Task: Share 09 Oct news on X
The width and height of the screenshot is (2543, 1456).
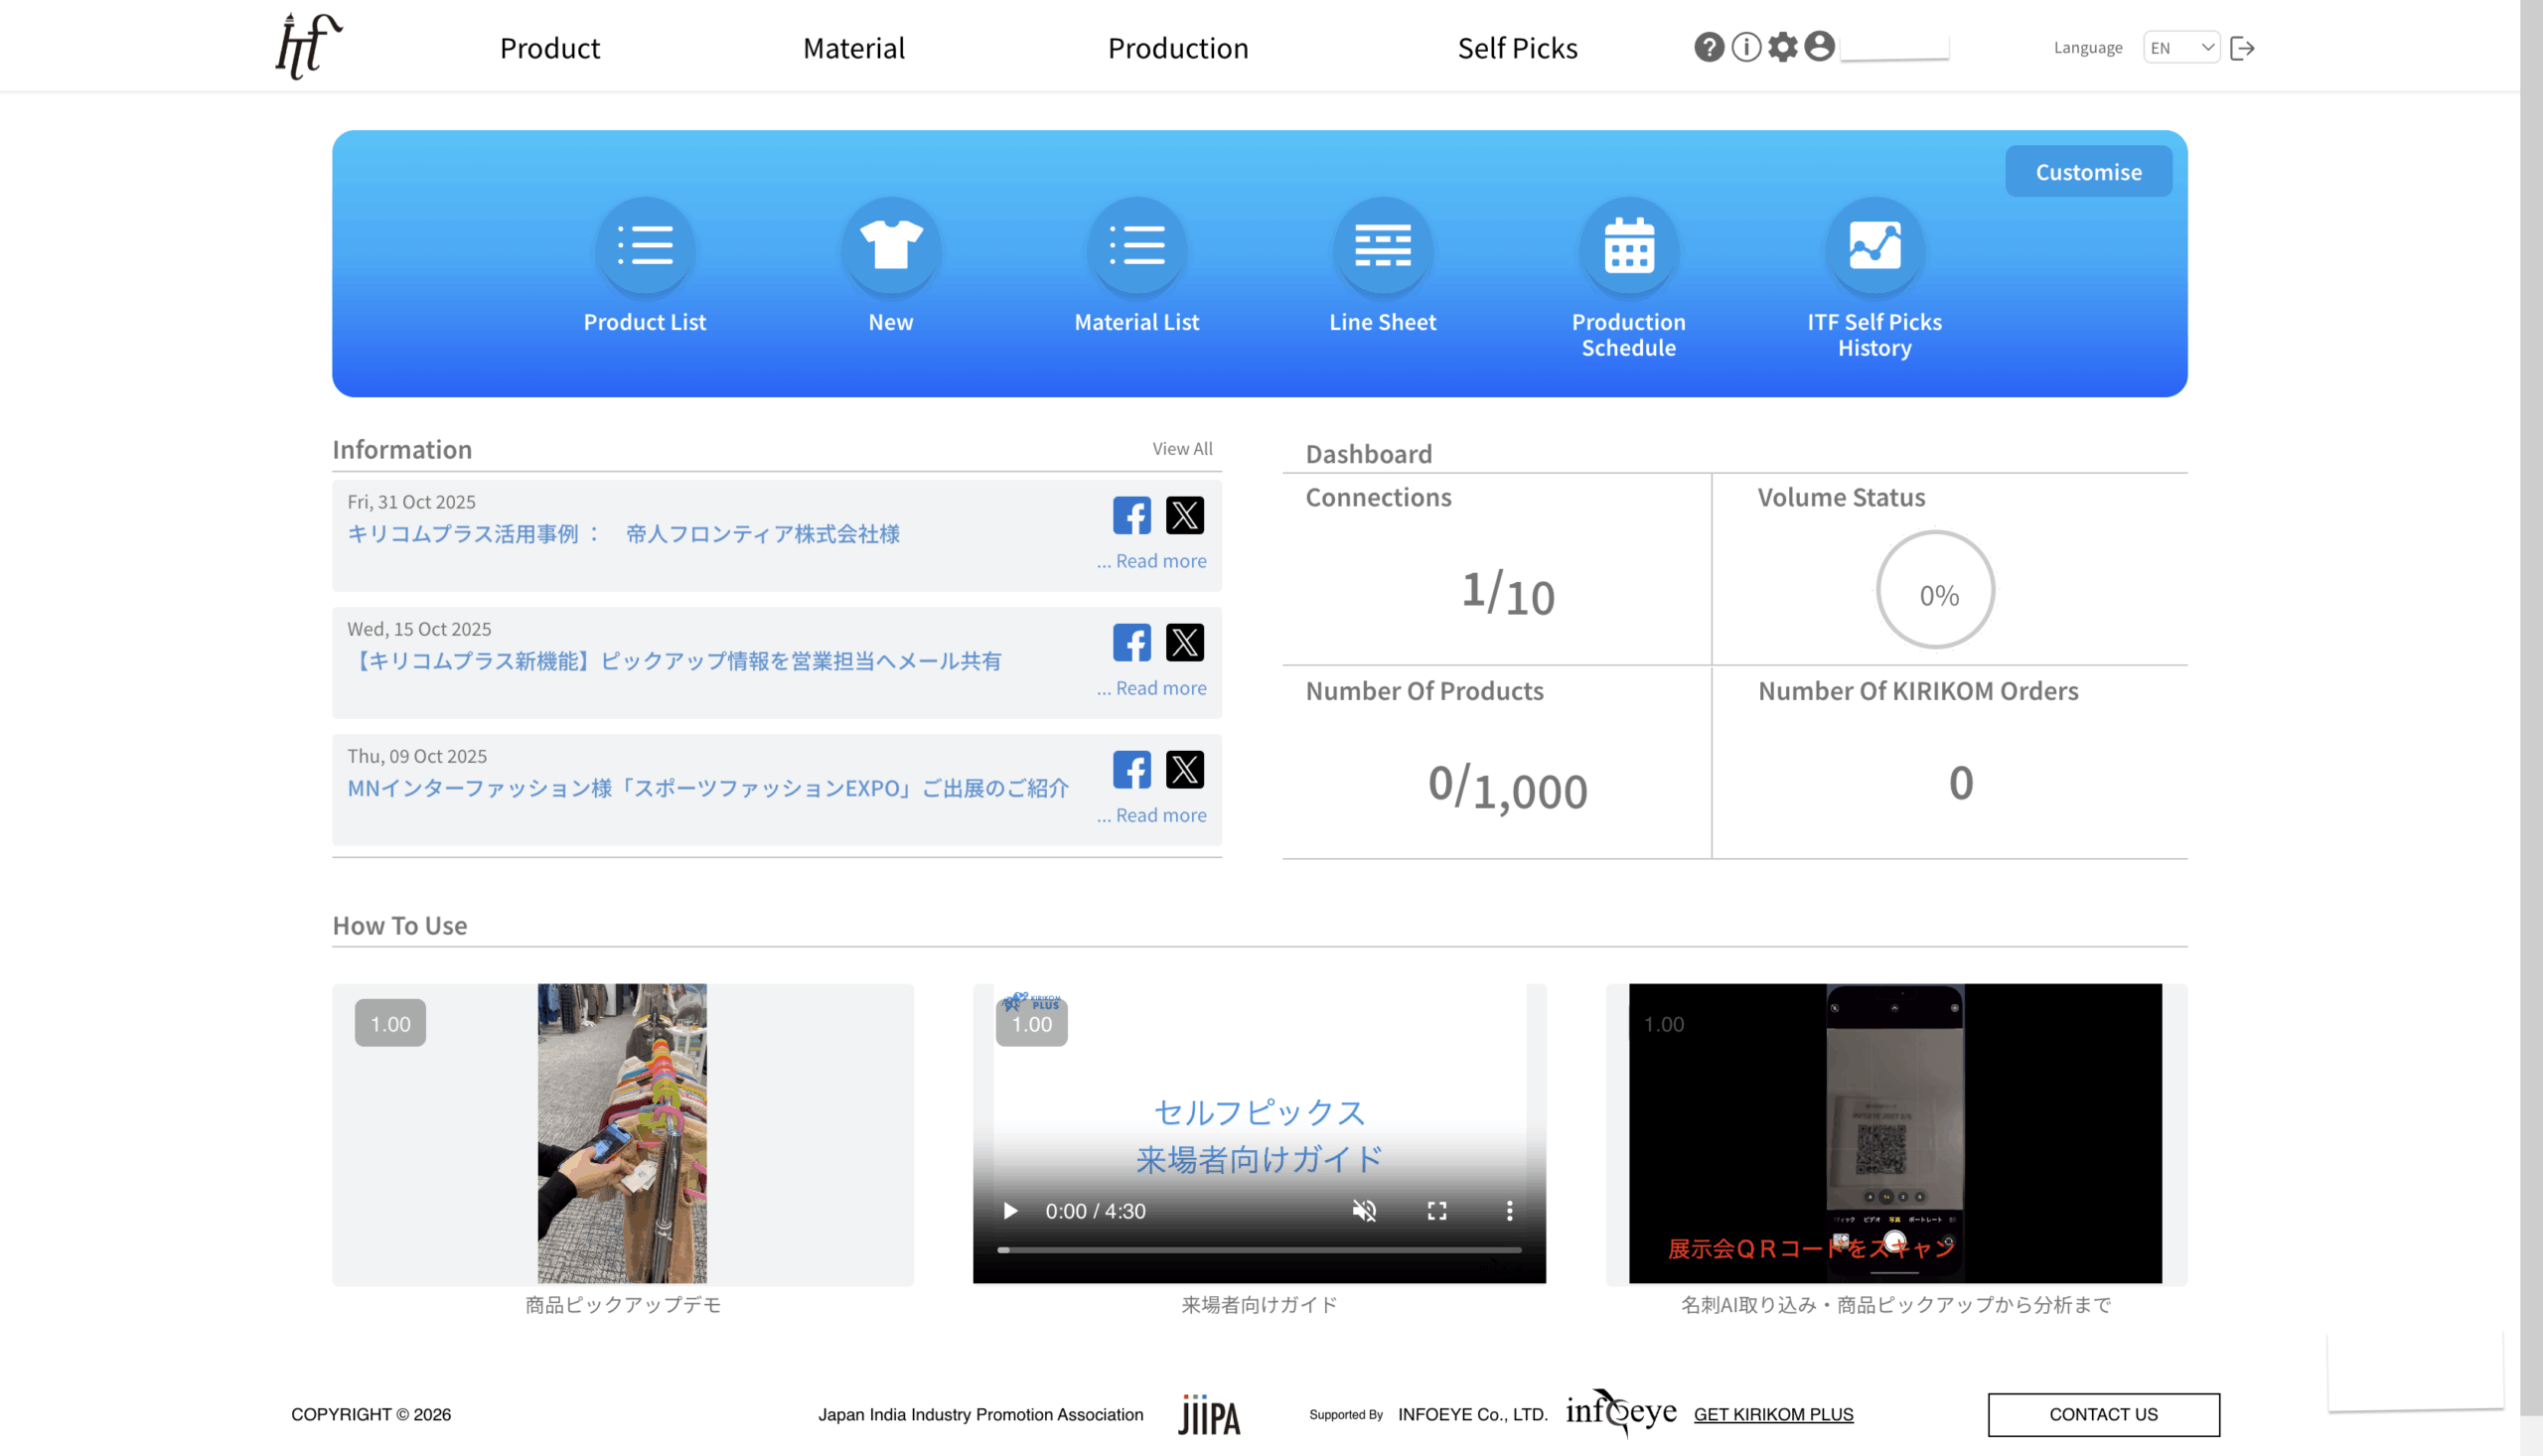Action: [x=1184, y=769]
